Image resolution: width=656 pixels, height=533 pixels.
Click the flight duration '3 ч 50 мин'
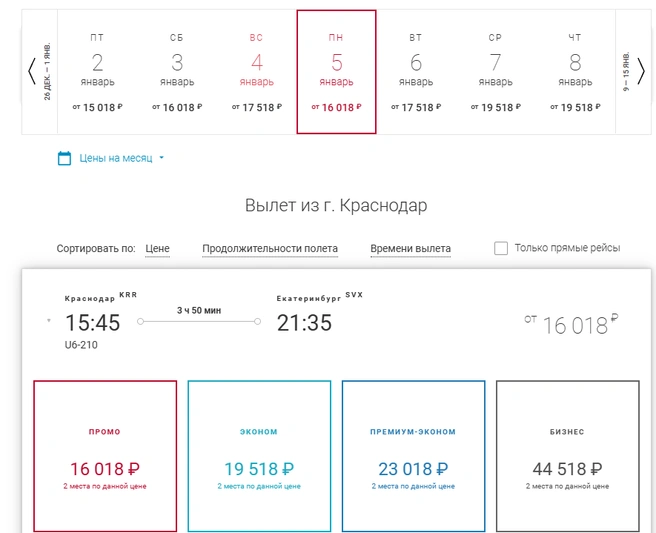point(199,310)
